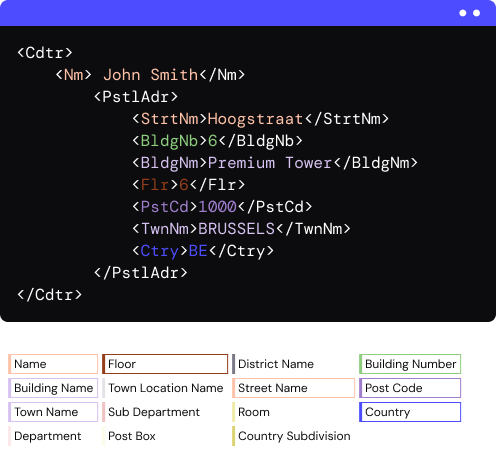This screenshot has width=496, height=458.
Task: Click the Flr line with value 6
Action: (x=189, y=185)
